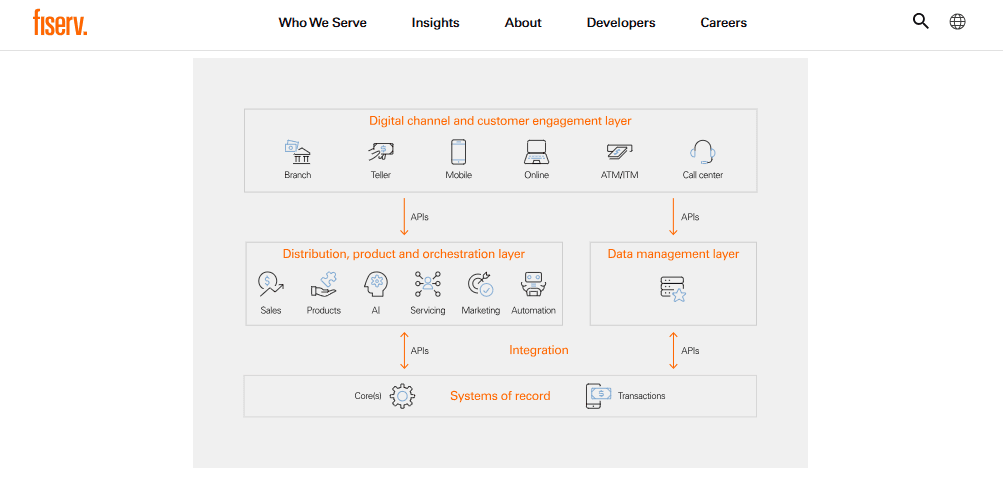The image size is (1003, 495).
Task: Click the 'Automation' label
Action: coord(533,310)
